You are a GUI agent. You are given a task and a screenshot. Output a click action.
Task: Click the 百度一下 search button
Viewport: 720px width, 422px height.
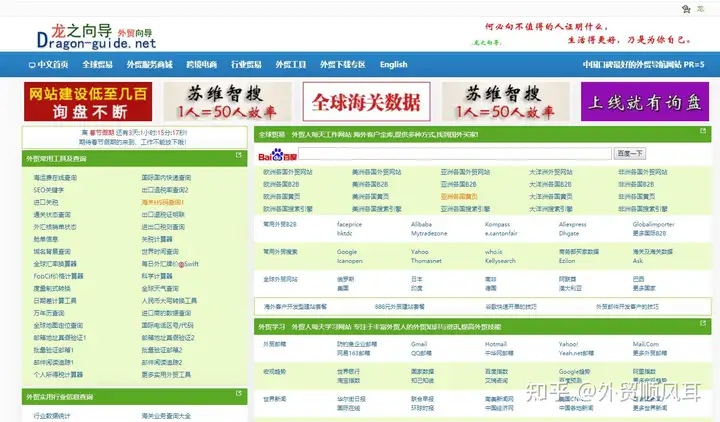[x=630, y=153]
